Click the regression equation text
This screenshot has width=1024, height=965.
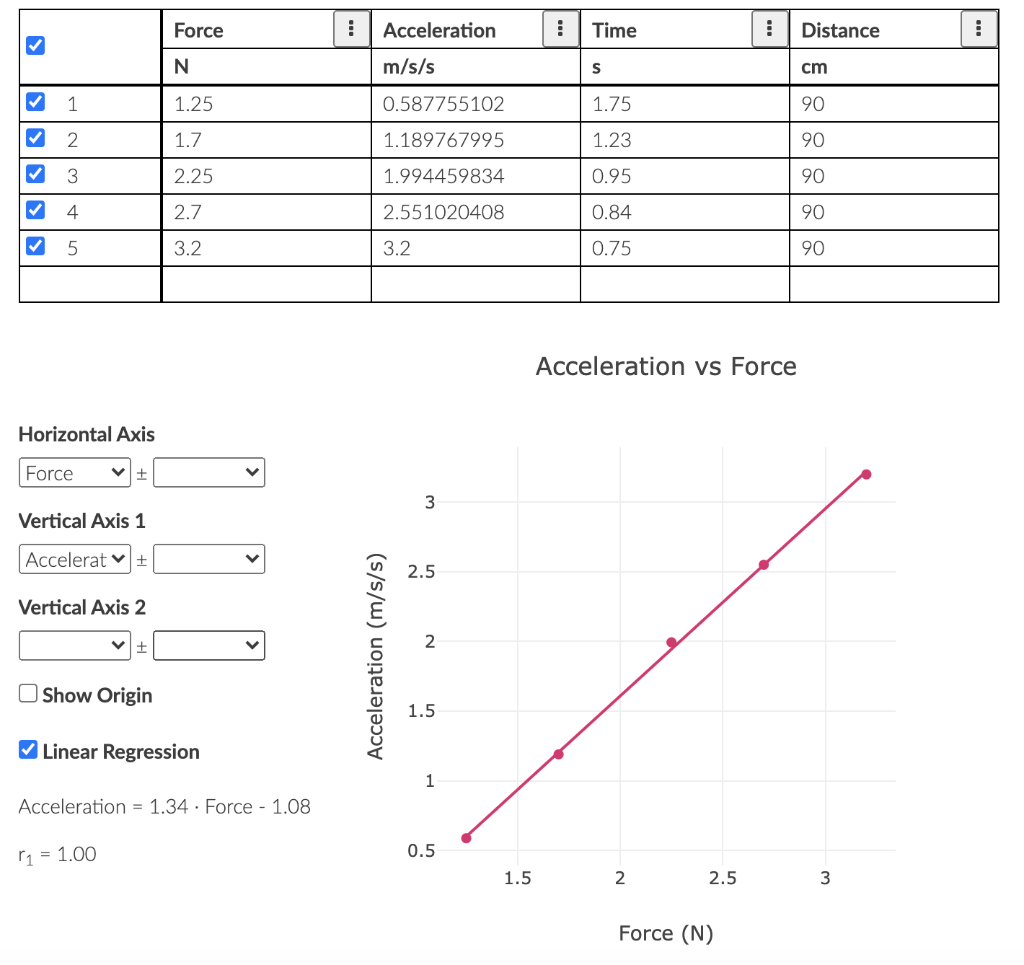click(164, 806)
